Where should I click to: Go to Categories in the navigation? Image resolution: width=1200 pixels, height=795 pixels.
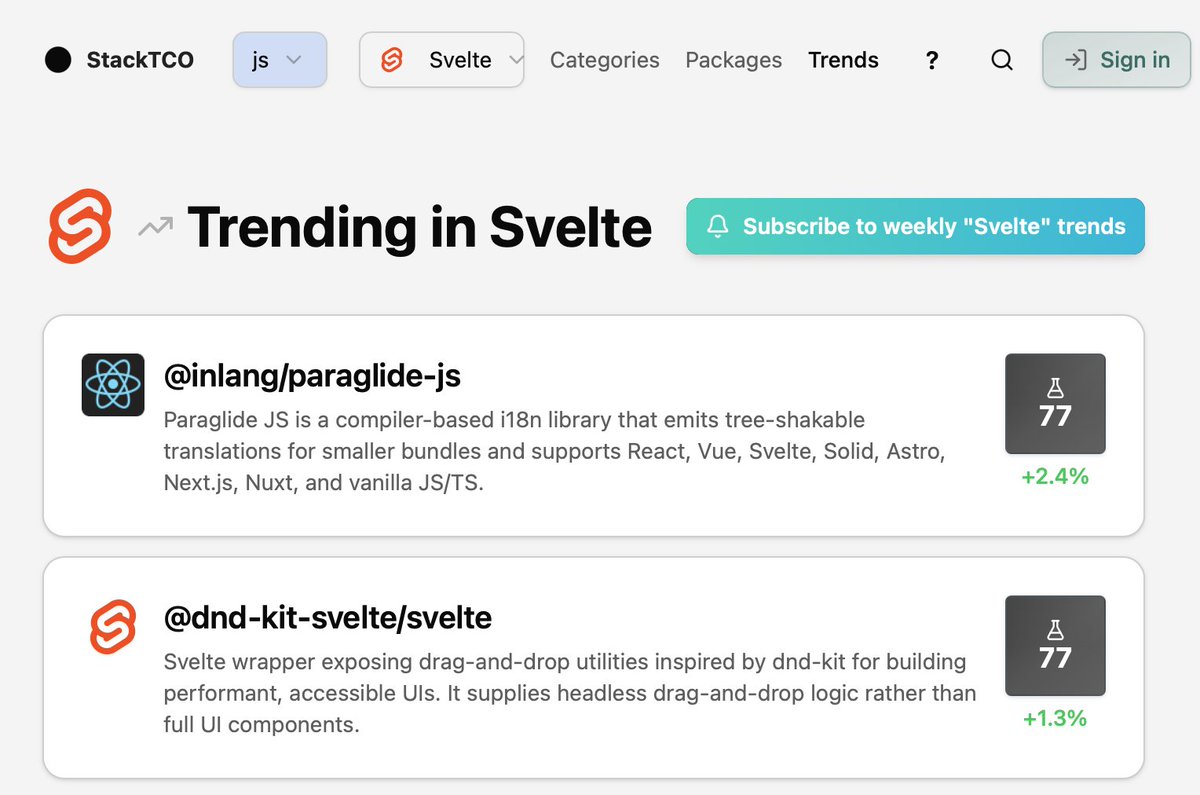click(605, 60)
